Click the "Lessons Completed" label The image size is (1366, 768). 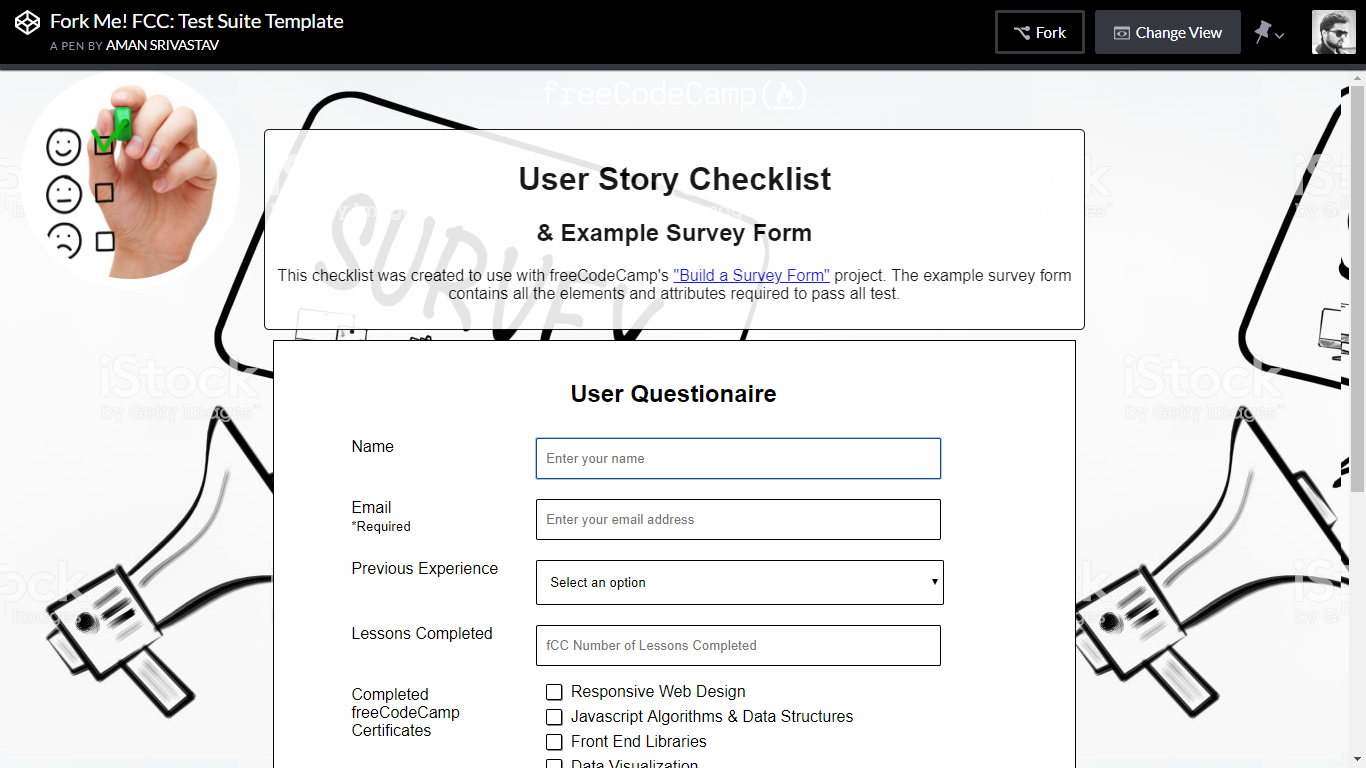click(422, 633)
